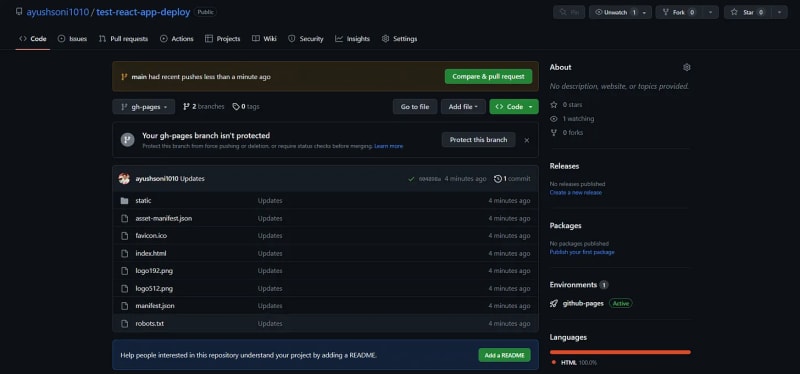Viewport: 800px width, 374px height.
Task: Open robots.txt file
Action: 149,323
